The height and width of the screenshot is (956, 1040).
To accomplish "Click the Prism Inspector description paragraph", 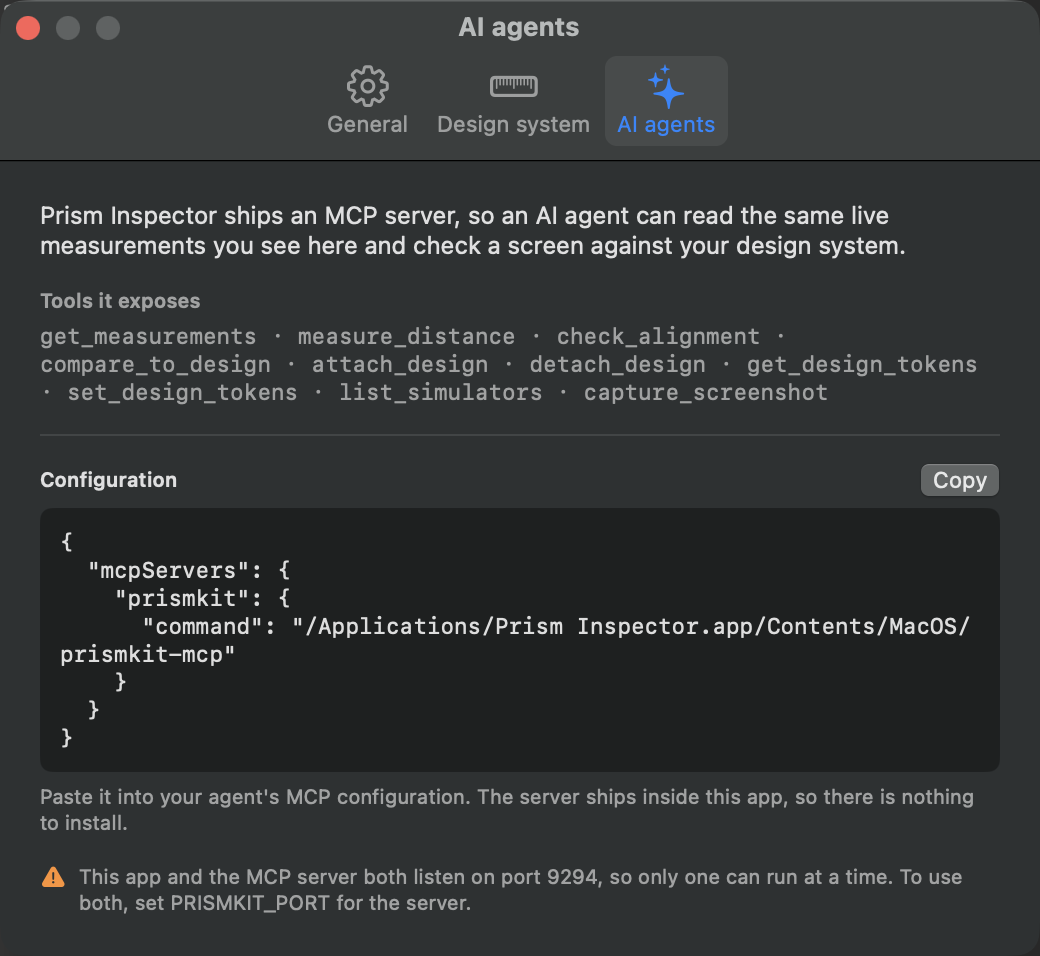I will [x=473, y=231].
